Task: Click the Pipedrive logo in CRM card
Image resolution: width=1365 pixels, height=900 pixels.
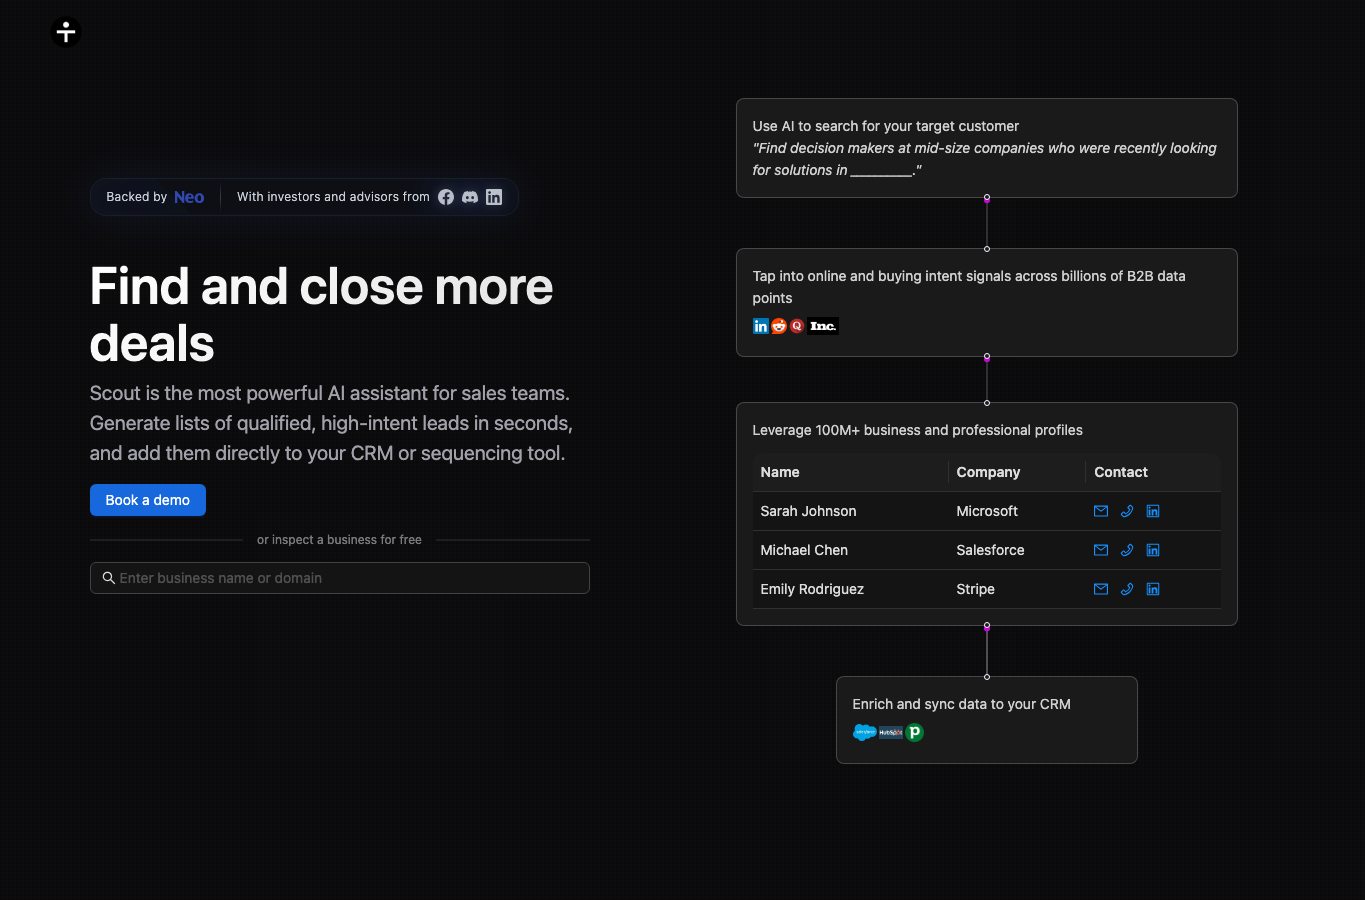Action: point(914,732)
